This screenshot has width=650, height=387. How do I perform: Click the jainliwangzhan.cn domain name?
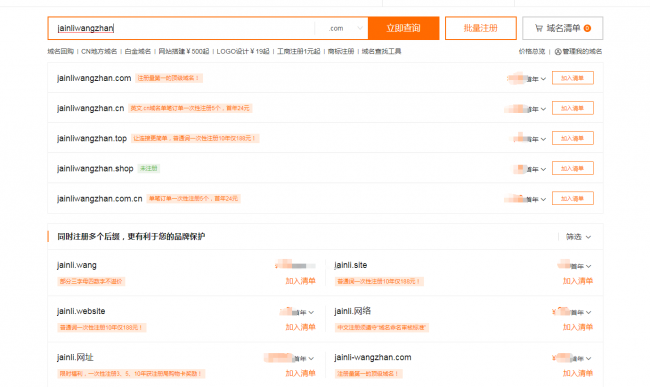[90, 108]
